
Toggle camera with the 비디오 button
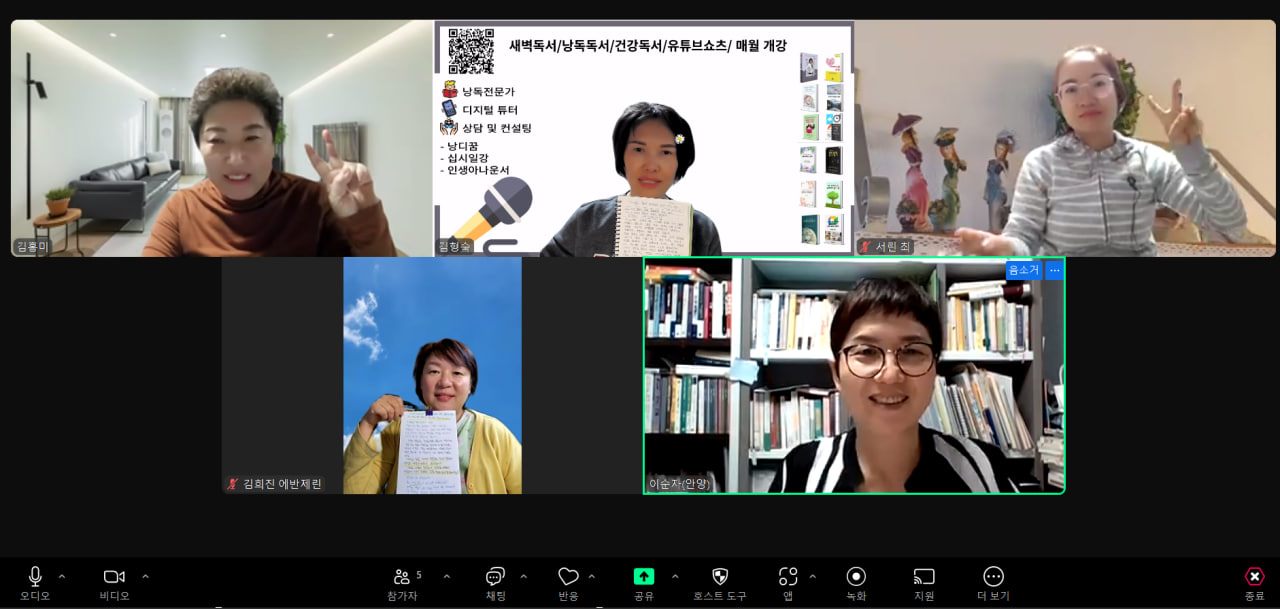pos(114,583)
